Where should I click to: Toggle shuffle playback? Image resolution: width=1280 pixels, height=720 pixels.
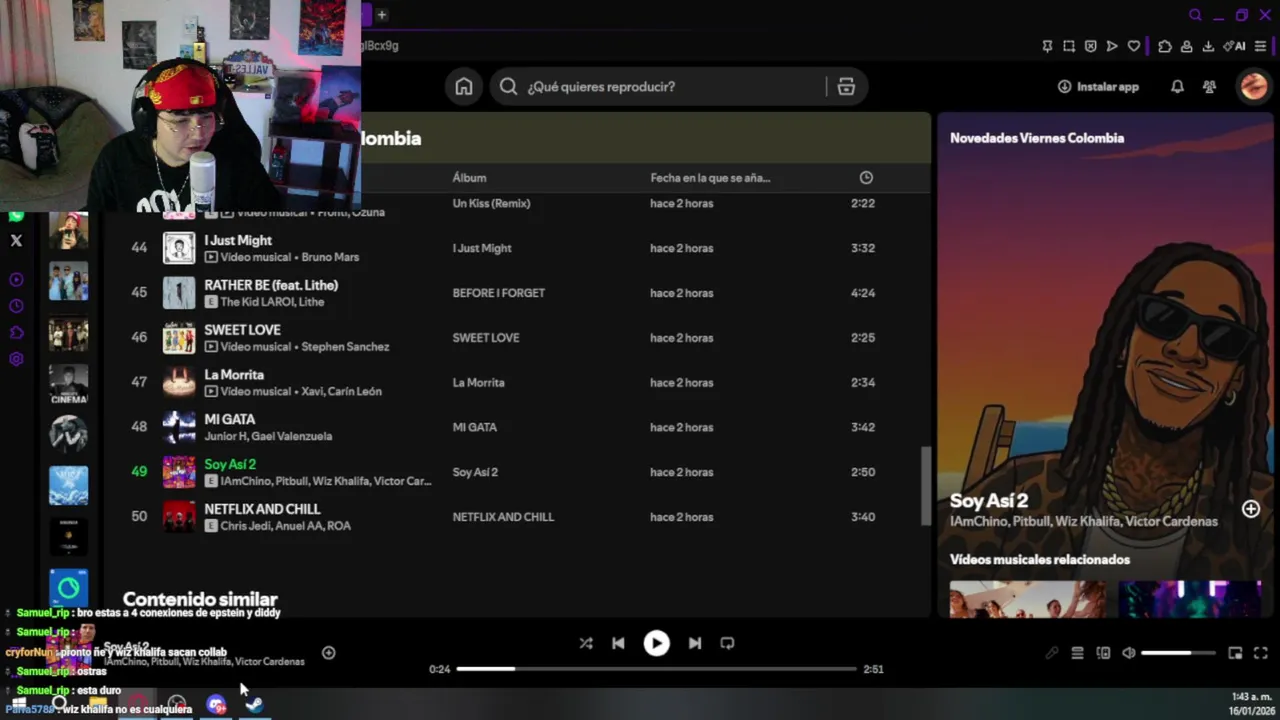(x=586, y=643)
